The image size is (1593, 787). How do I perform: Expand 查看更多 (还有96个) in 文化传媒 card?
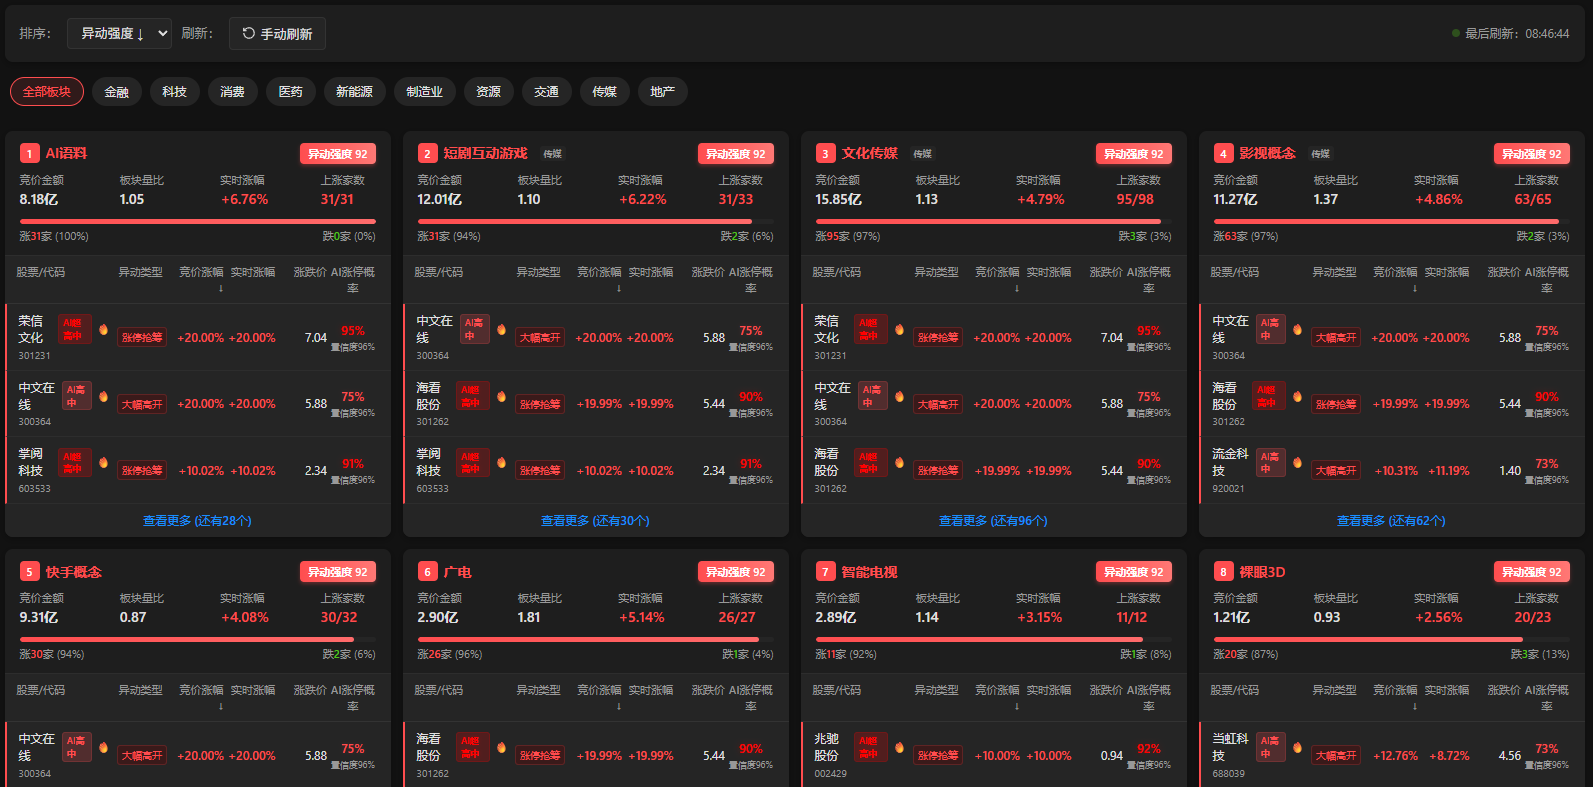tap(993, 521)
